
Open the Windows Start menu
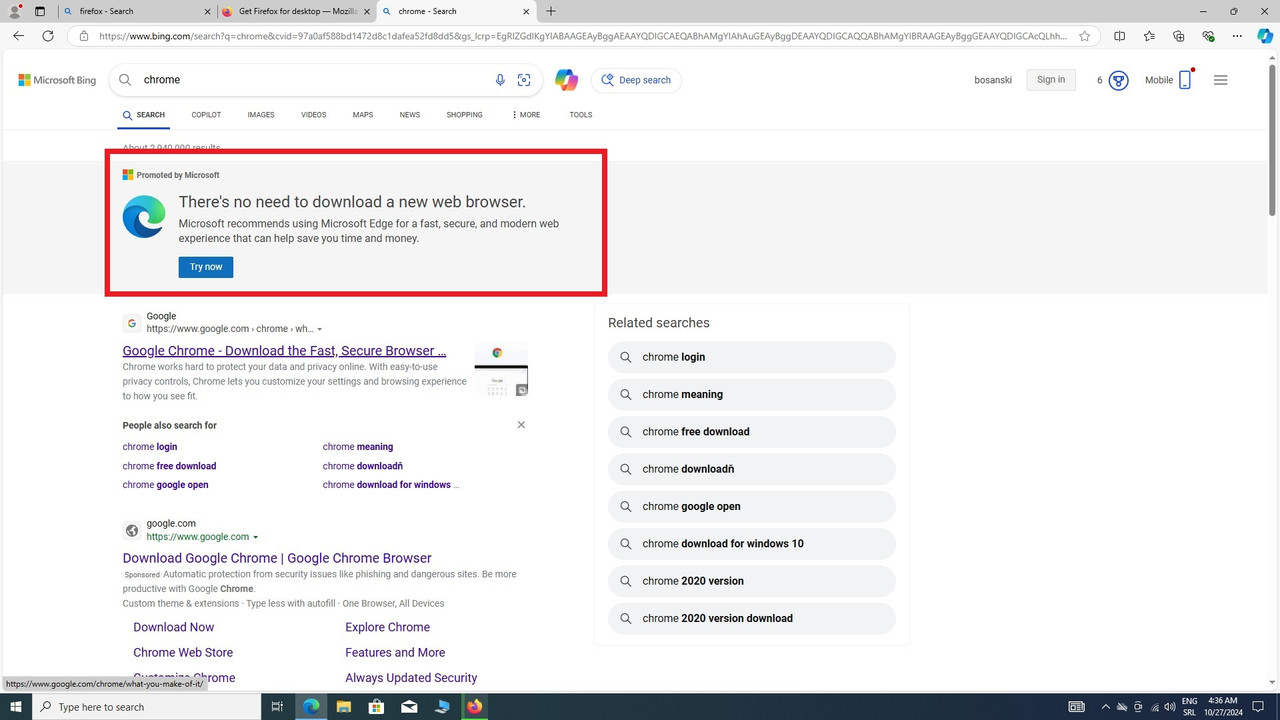(x=16, y=707)
